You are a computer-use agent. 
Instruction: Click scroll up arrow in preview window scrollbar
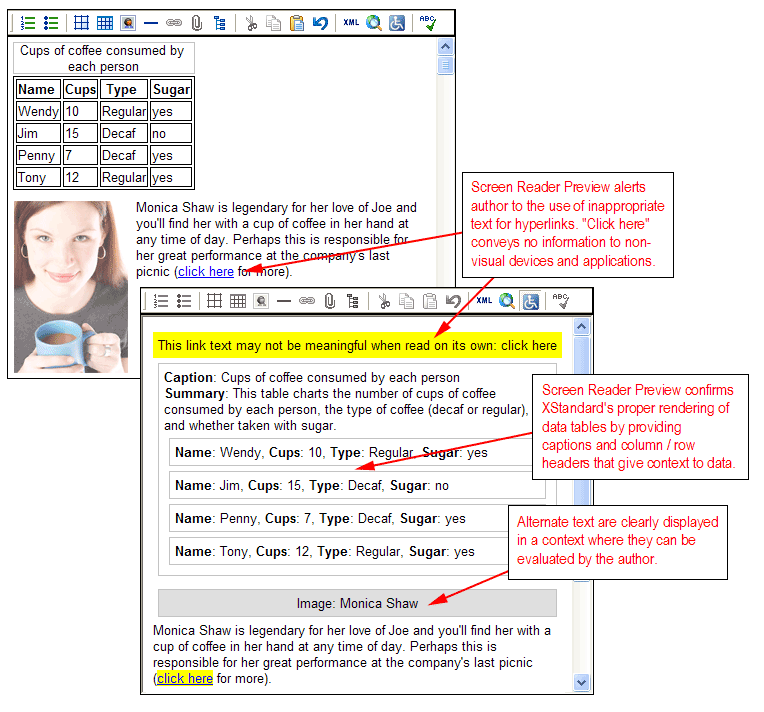(x=581, y=327)
